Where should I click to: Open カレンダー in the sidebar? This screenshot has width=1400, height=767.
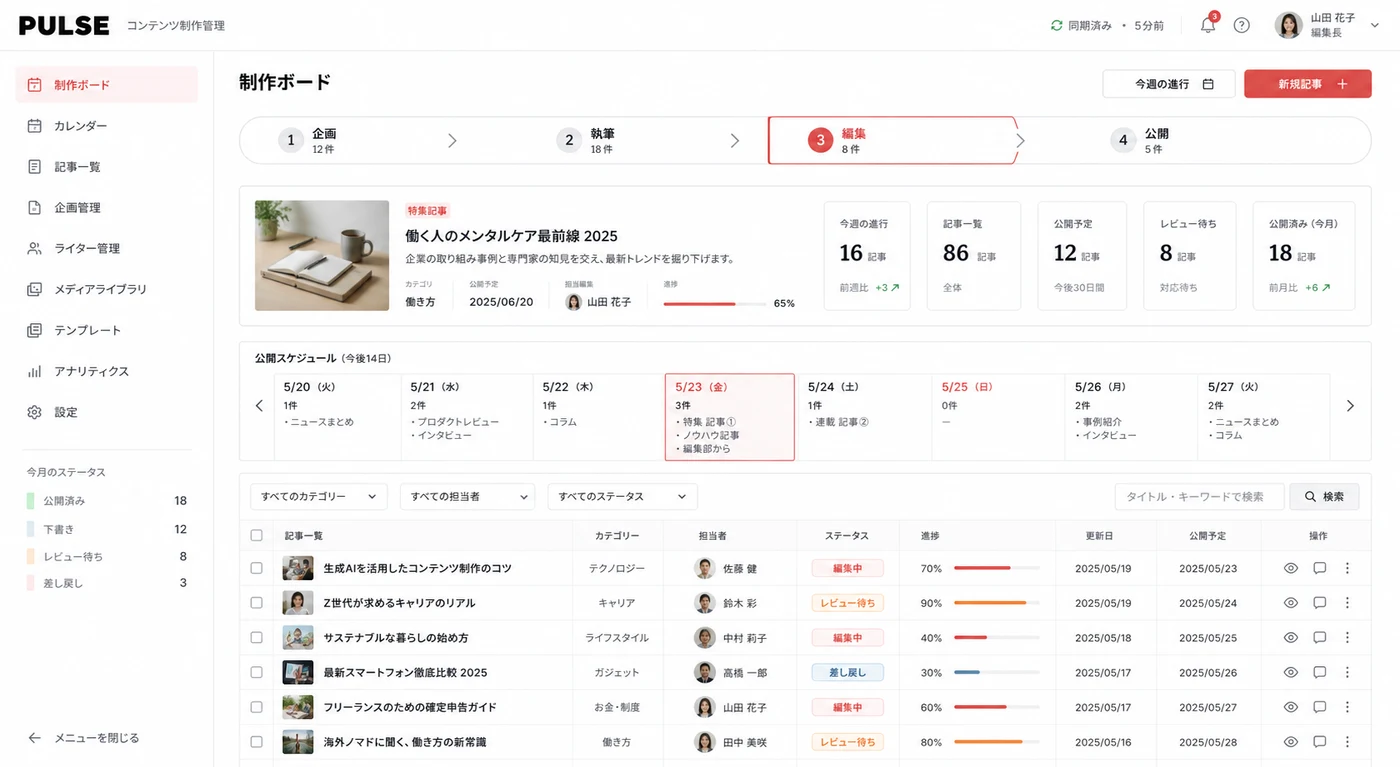pyautogui.click(x=107, y=126)
